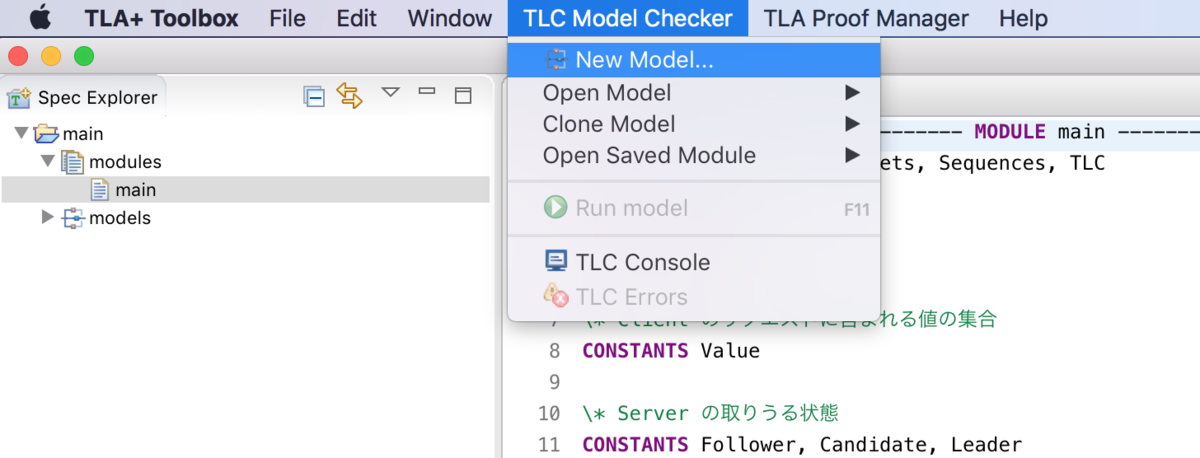Zoom window with the green button

tap(84, 57)
